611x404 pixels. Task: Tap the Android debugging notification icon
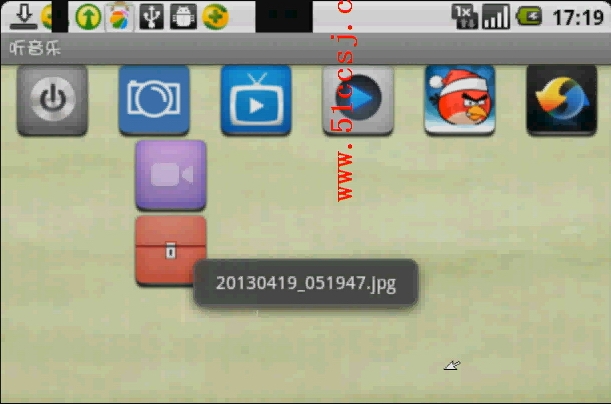(183, 16)
